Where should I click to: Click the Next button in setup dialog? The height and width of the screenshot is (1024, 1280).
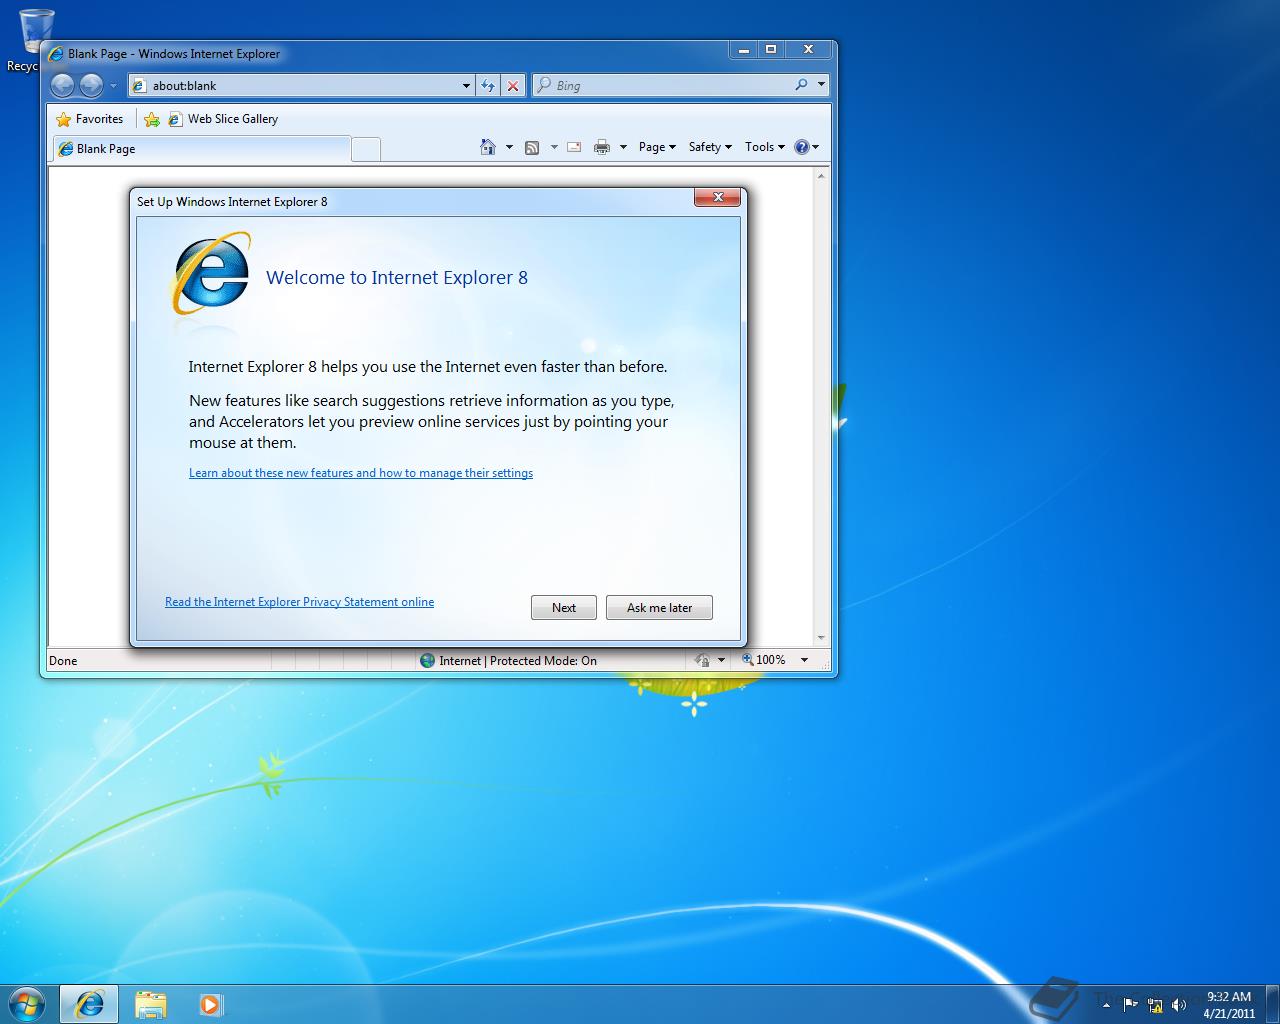(564, 607)
